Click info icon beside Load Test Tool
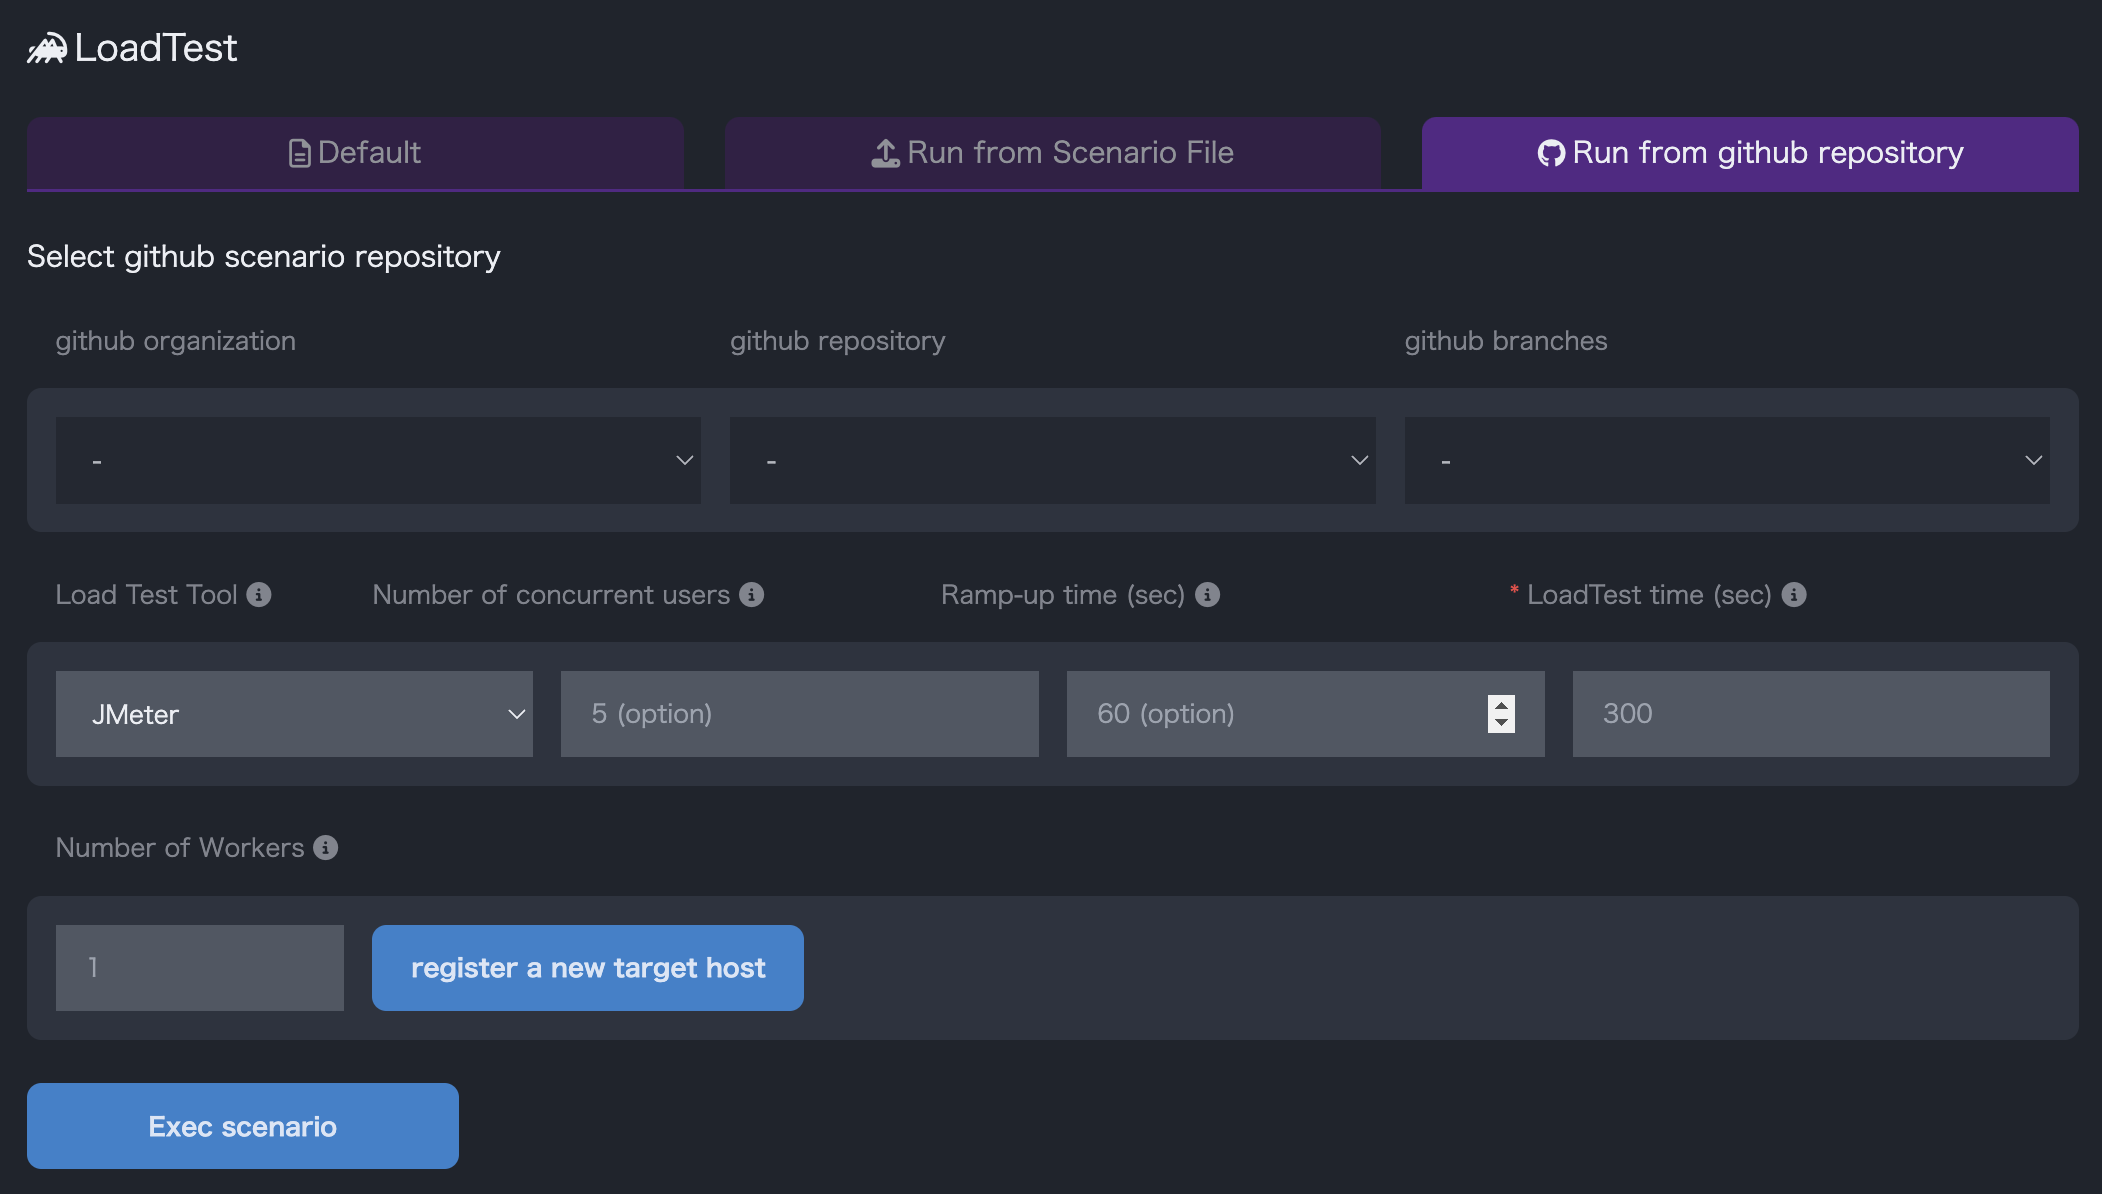Viewport: 2102px width, 1194px height. (259, 595)
